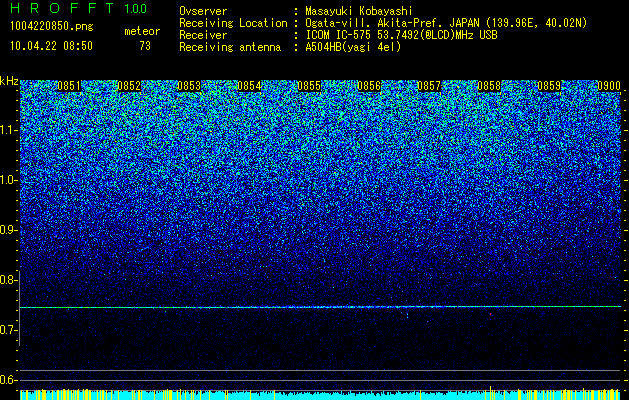Click the Receiver label text
The image size is (629, 400).
coord(203,35)
